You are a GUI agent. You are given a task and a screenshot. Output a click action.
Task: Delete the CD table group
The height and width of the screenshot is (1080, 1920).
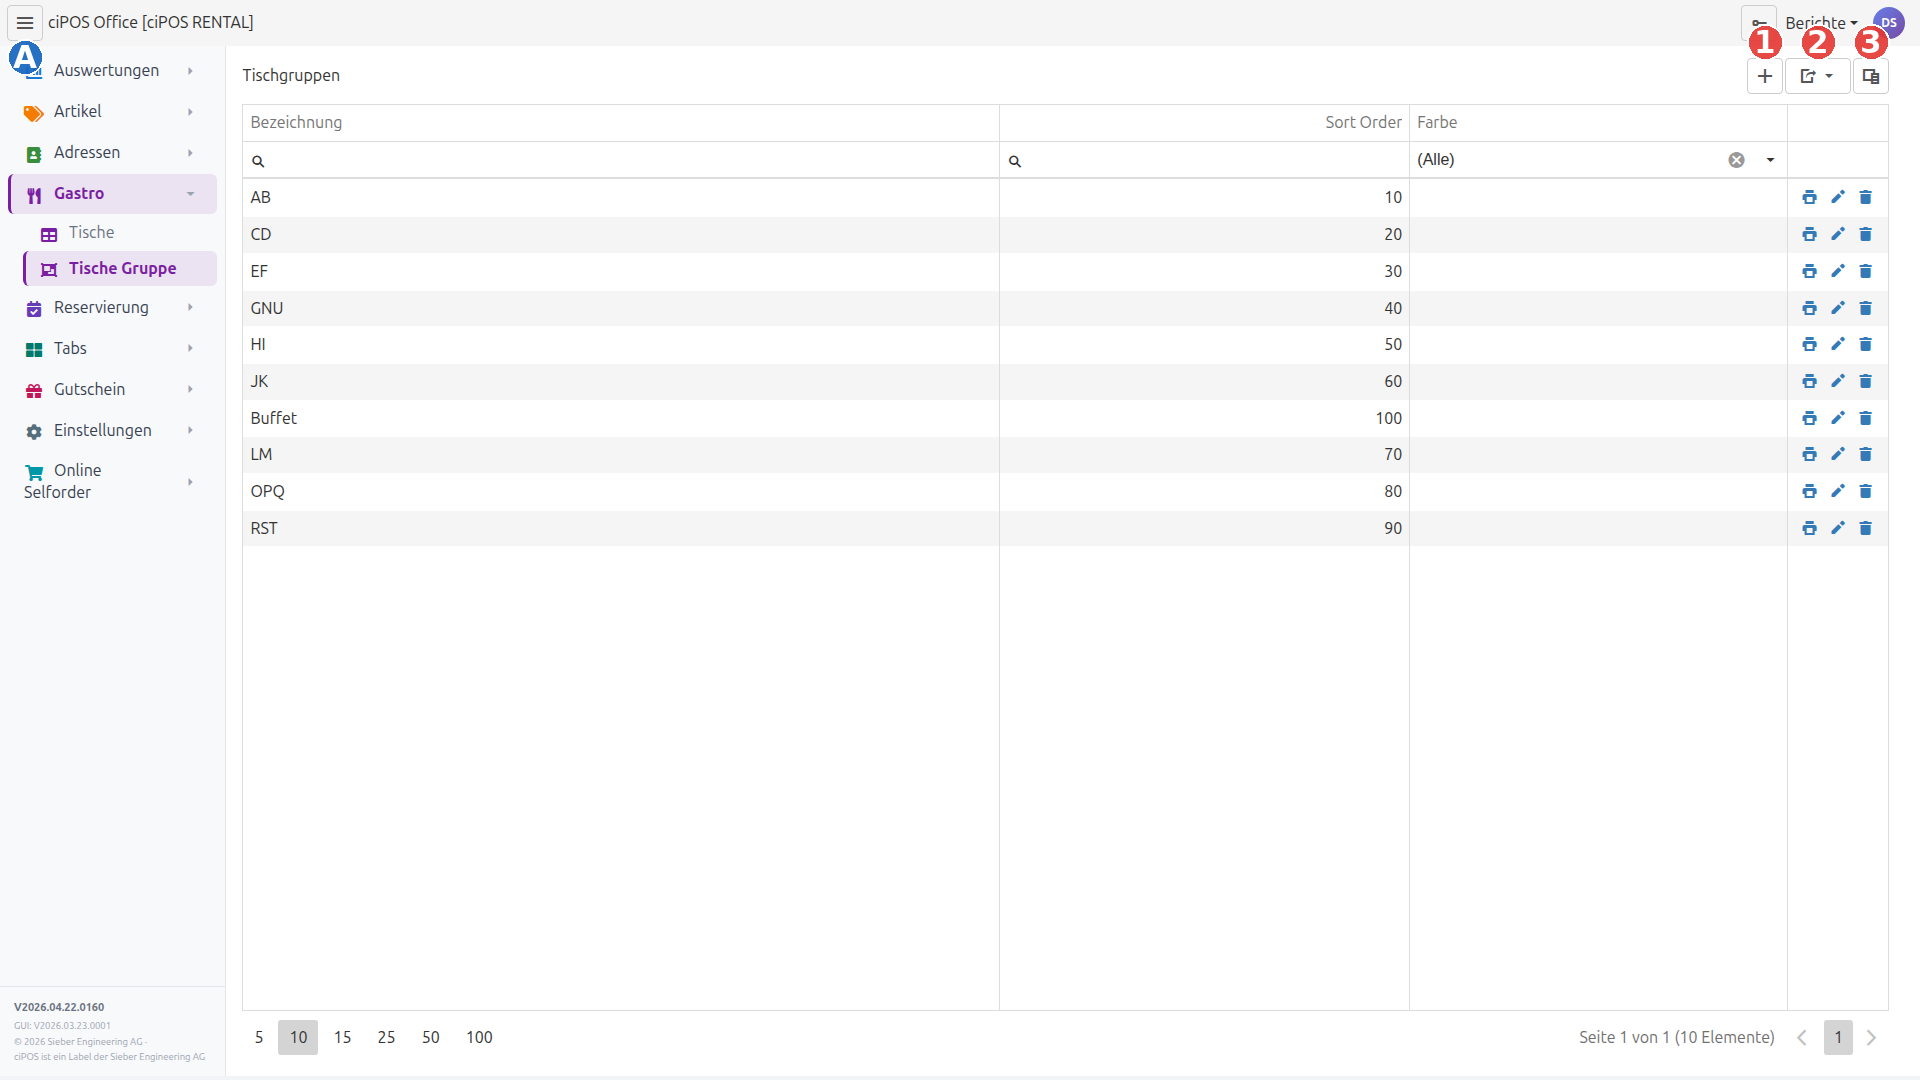click(1865, 234)
